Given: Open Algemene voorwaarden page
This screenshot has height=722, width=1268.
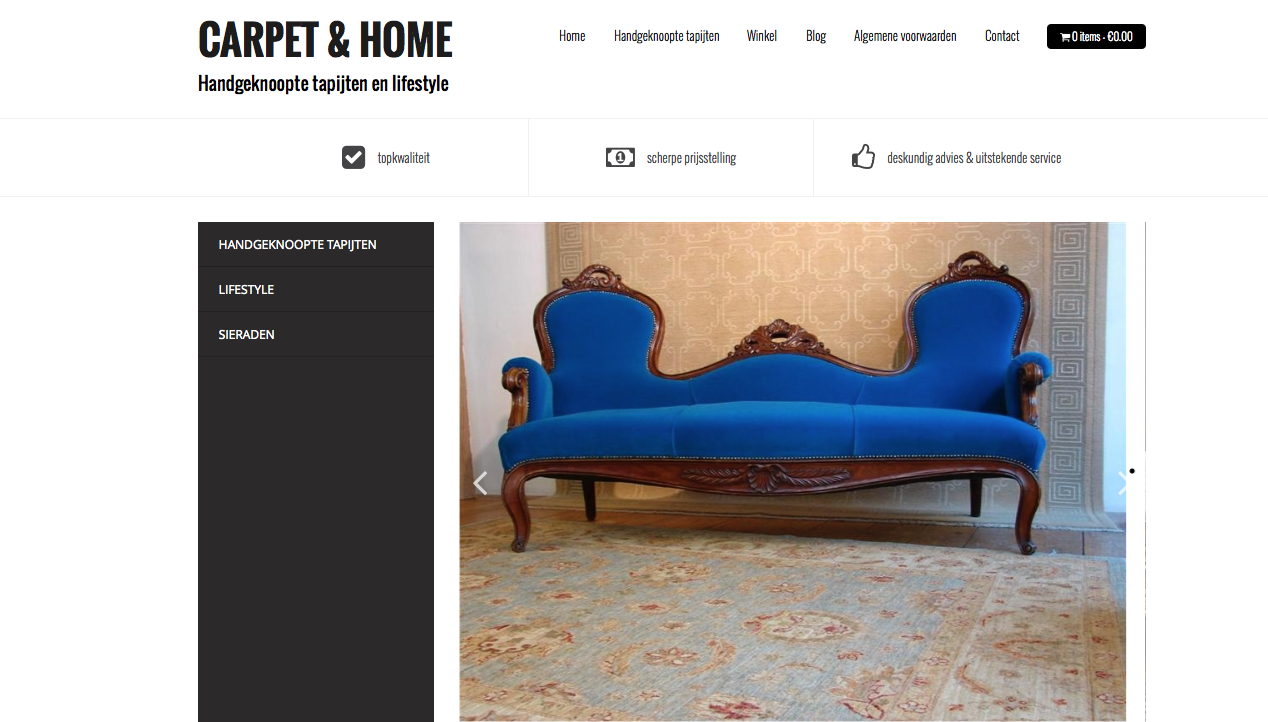Looking at the screenshot, I should tap(905, 36).
